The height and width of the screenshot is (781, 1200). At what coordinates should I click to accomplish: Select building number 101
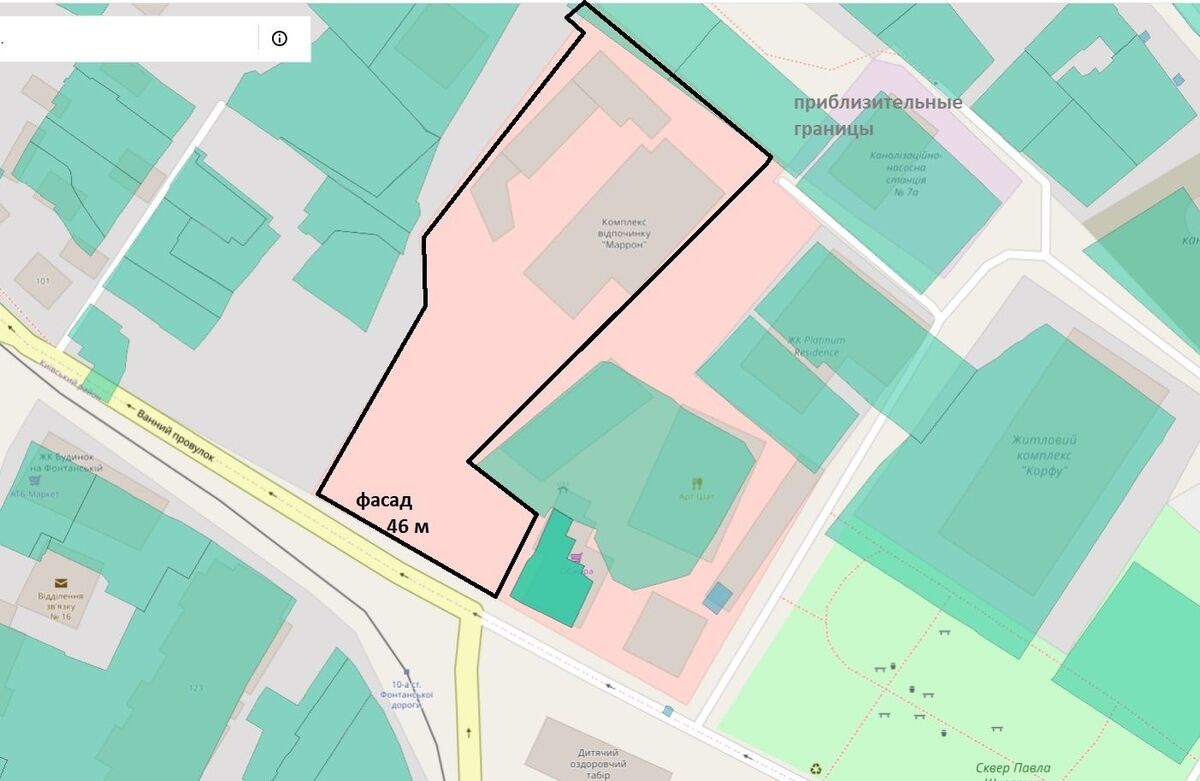(x=42, y=281)
